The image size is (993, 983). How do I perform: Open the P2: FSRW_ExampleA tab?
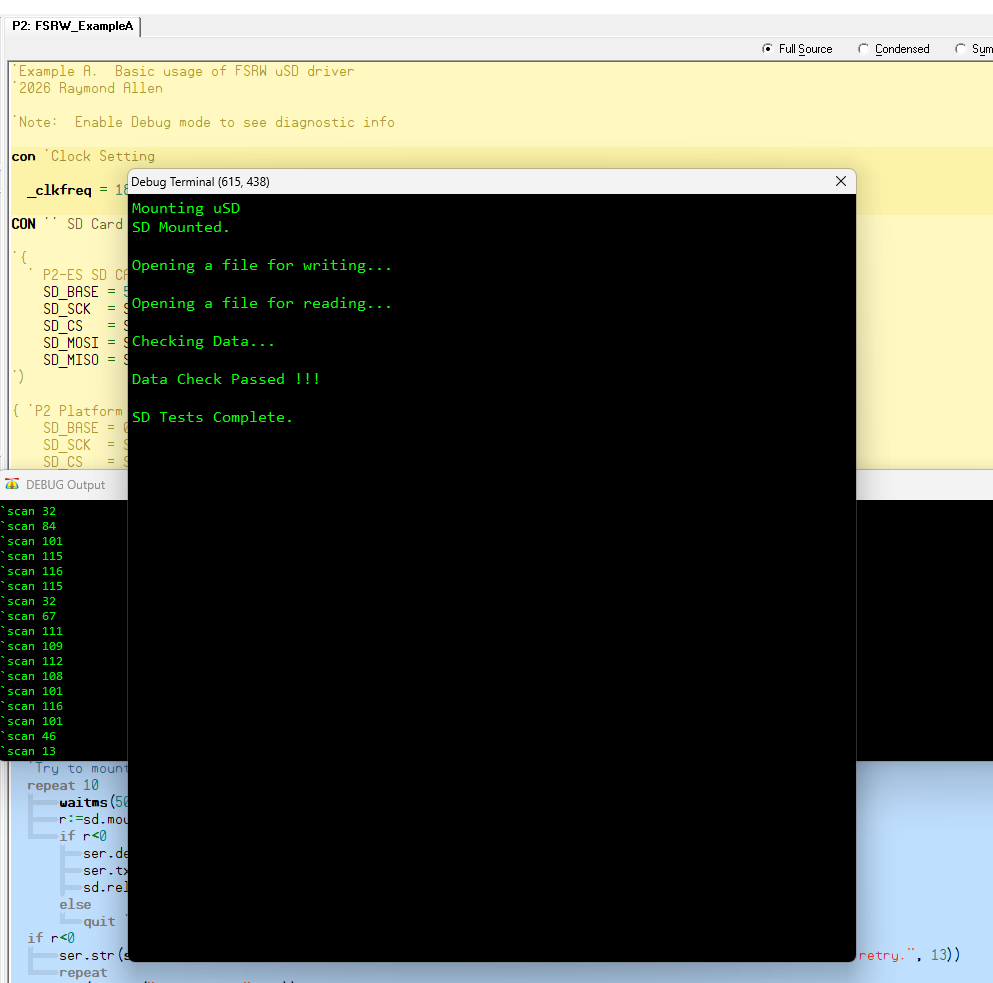point(72,27)
